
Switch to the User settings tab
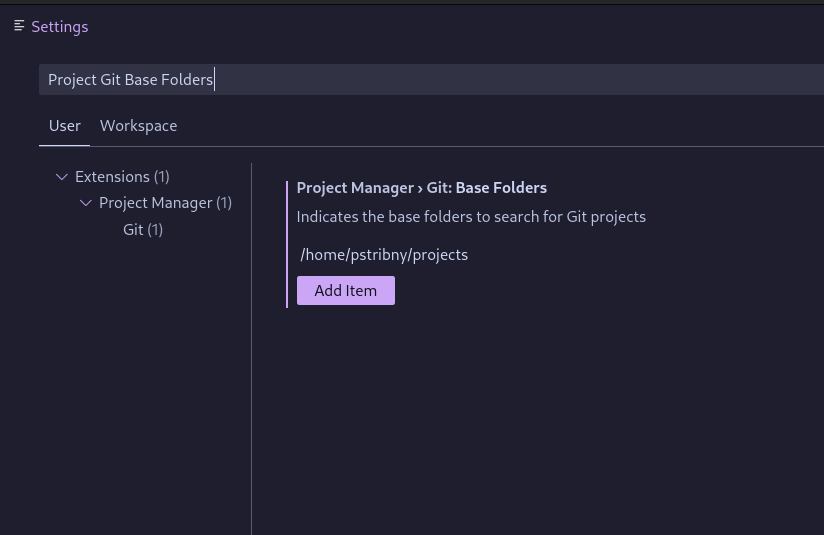pyautogui.click(x=65, y=126)
